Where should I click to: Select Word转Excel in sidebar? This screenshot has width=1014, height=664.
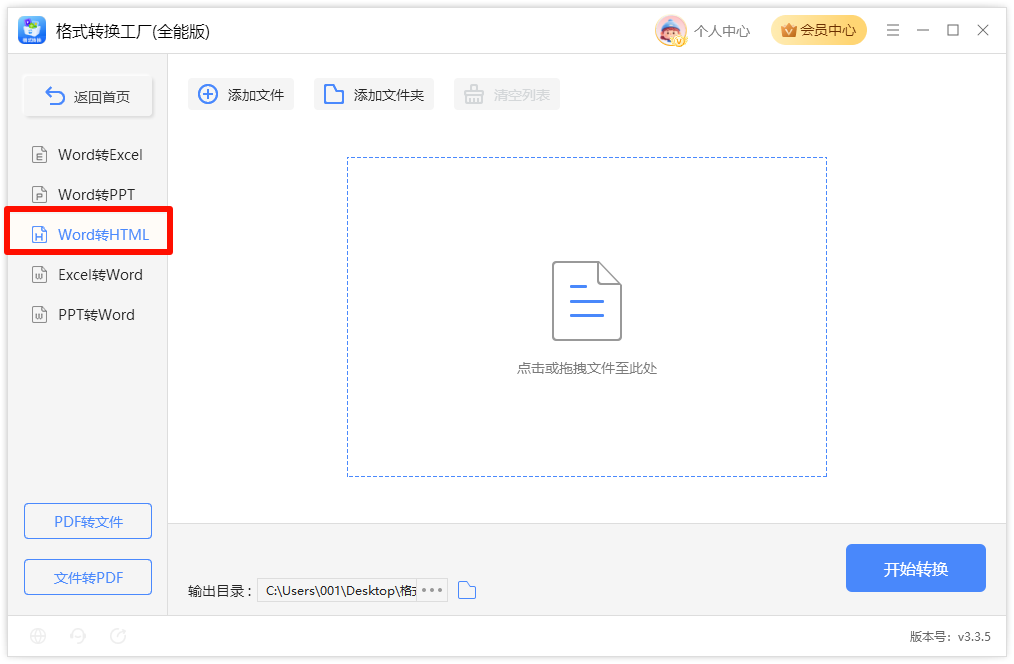click(87, 155)
